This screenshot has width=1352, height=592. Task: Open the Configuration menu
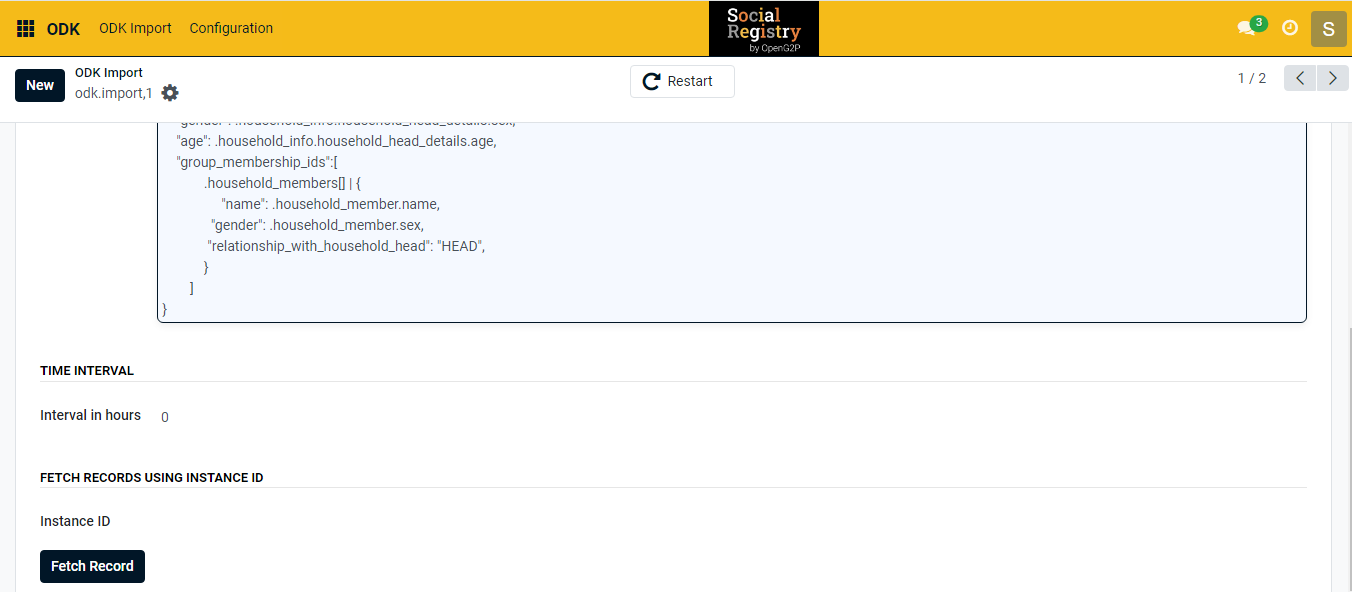[x=231, y=28]
